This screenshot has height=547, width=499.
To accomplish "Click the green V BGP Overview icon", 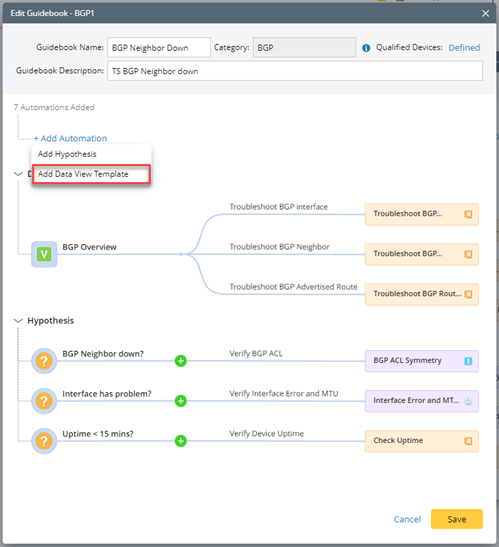I will pyautogui.click(x=44, y=254).
